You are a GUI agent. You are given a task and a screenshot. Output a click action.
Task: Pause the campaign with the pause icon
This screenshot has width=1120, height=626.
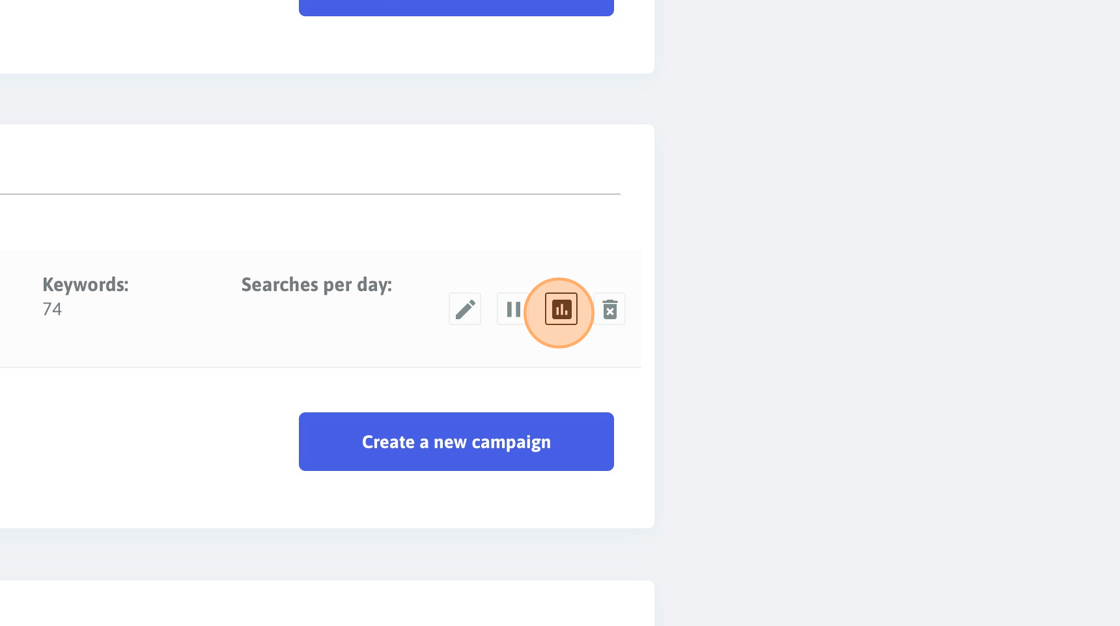pos(513,309)
